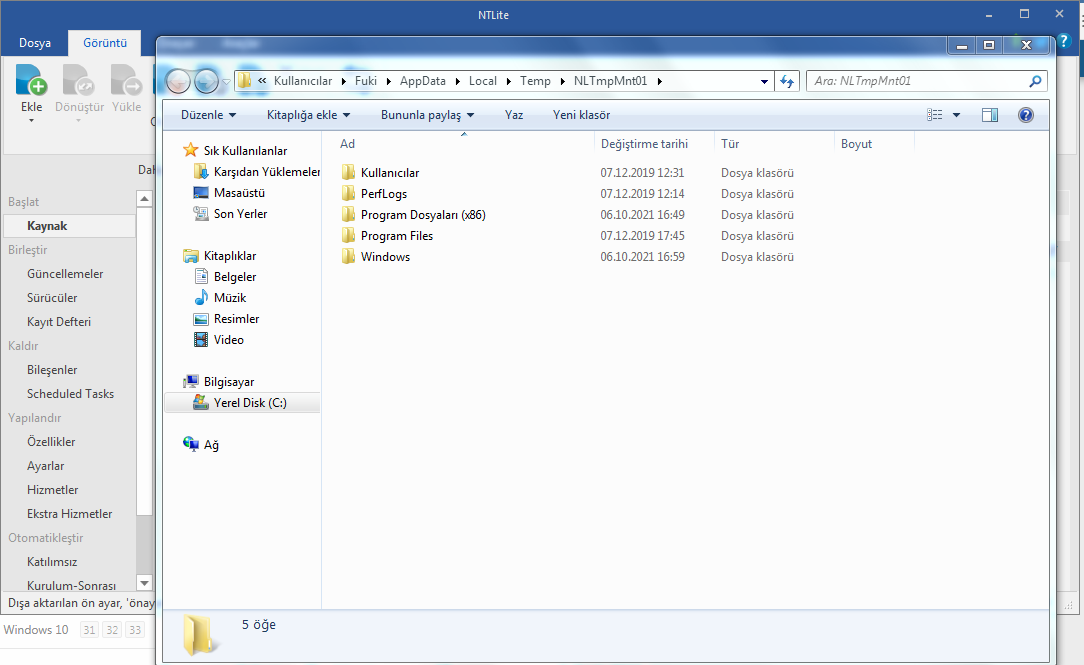
Task: Click the Son Yerler icon
Action: 200,214
